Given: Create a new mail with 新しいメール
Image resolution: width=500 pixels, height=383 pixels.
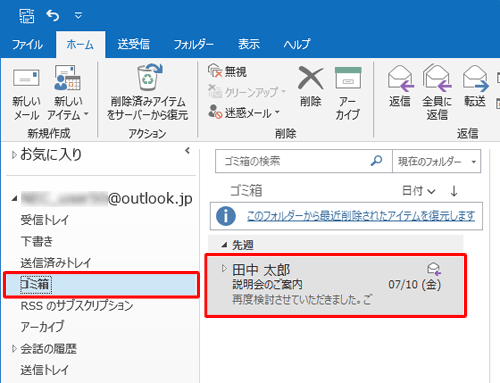Looking at the screenshot, I should coord(26,94).
